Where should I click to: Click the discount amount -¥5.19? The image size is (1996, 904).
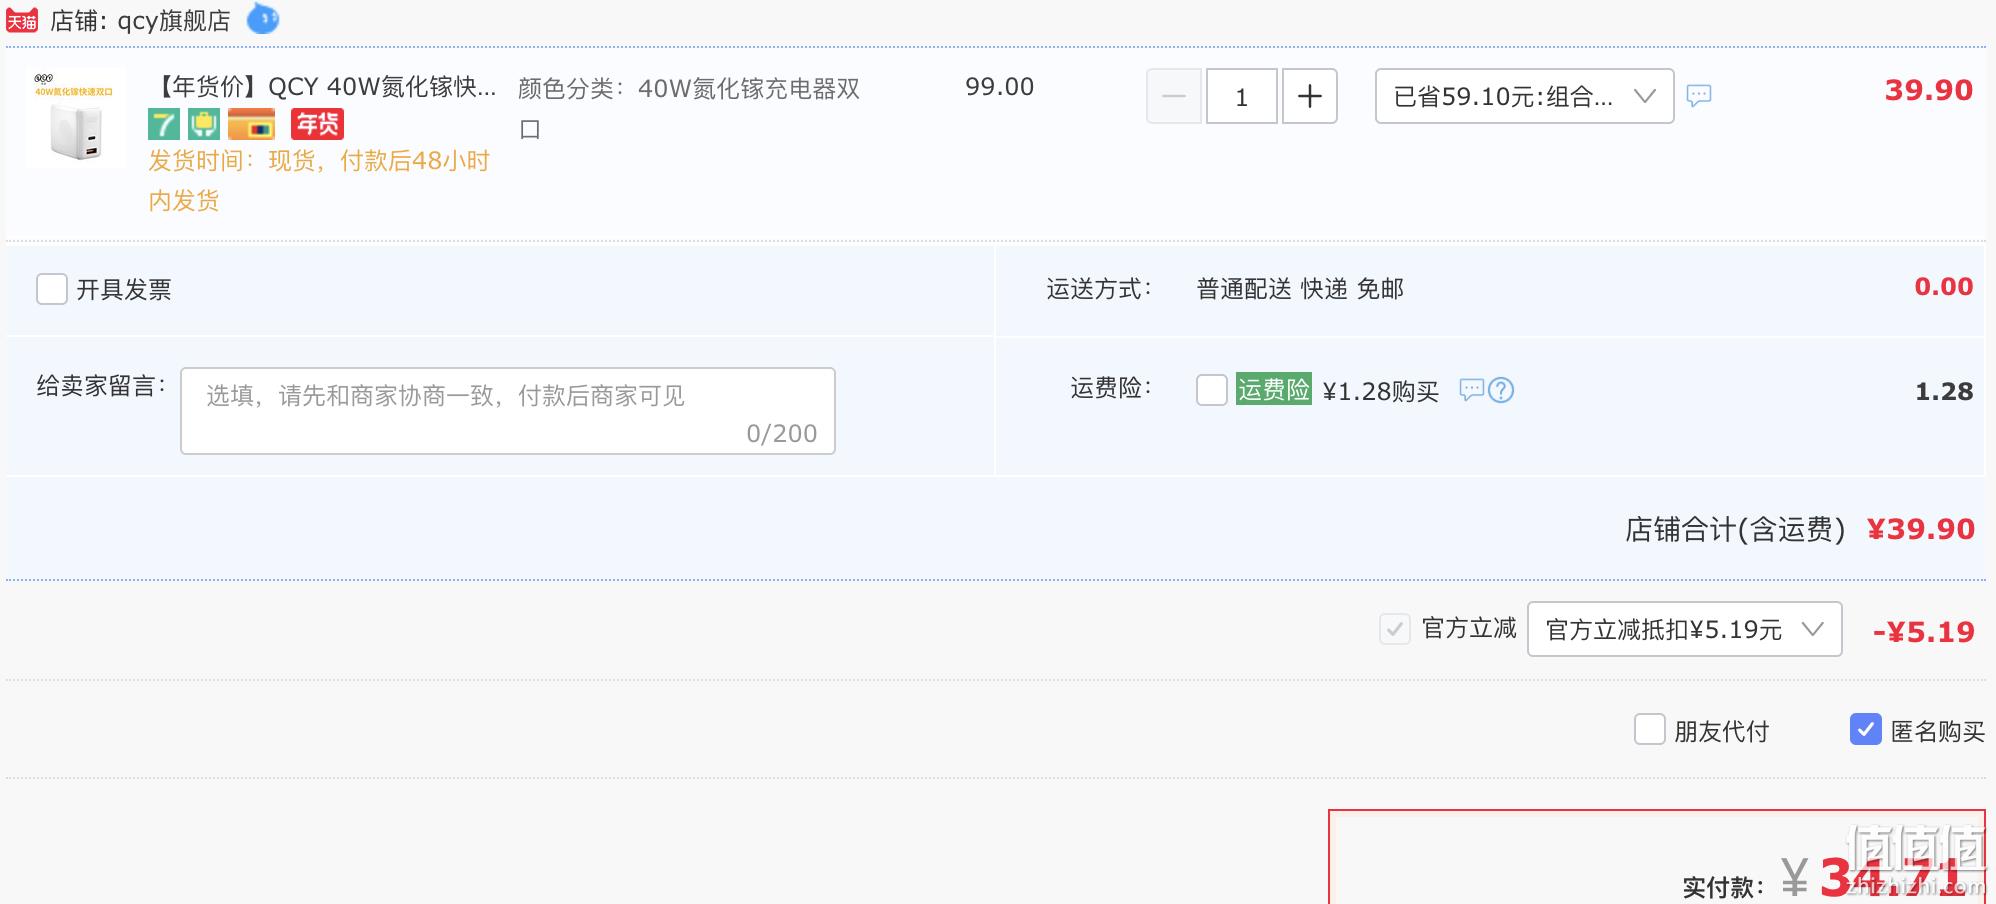(1924, 632)
